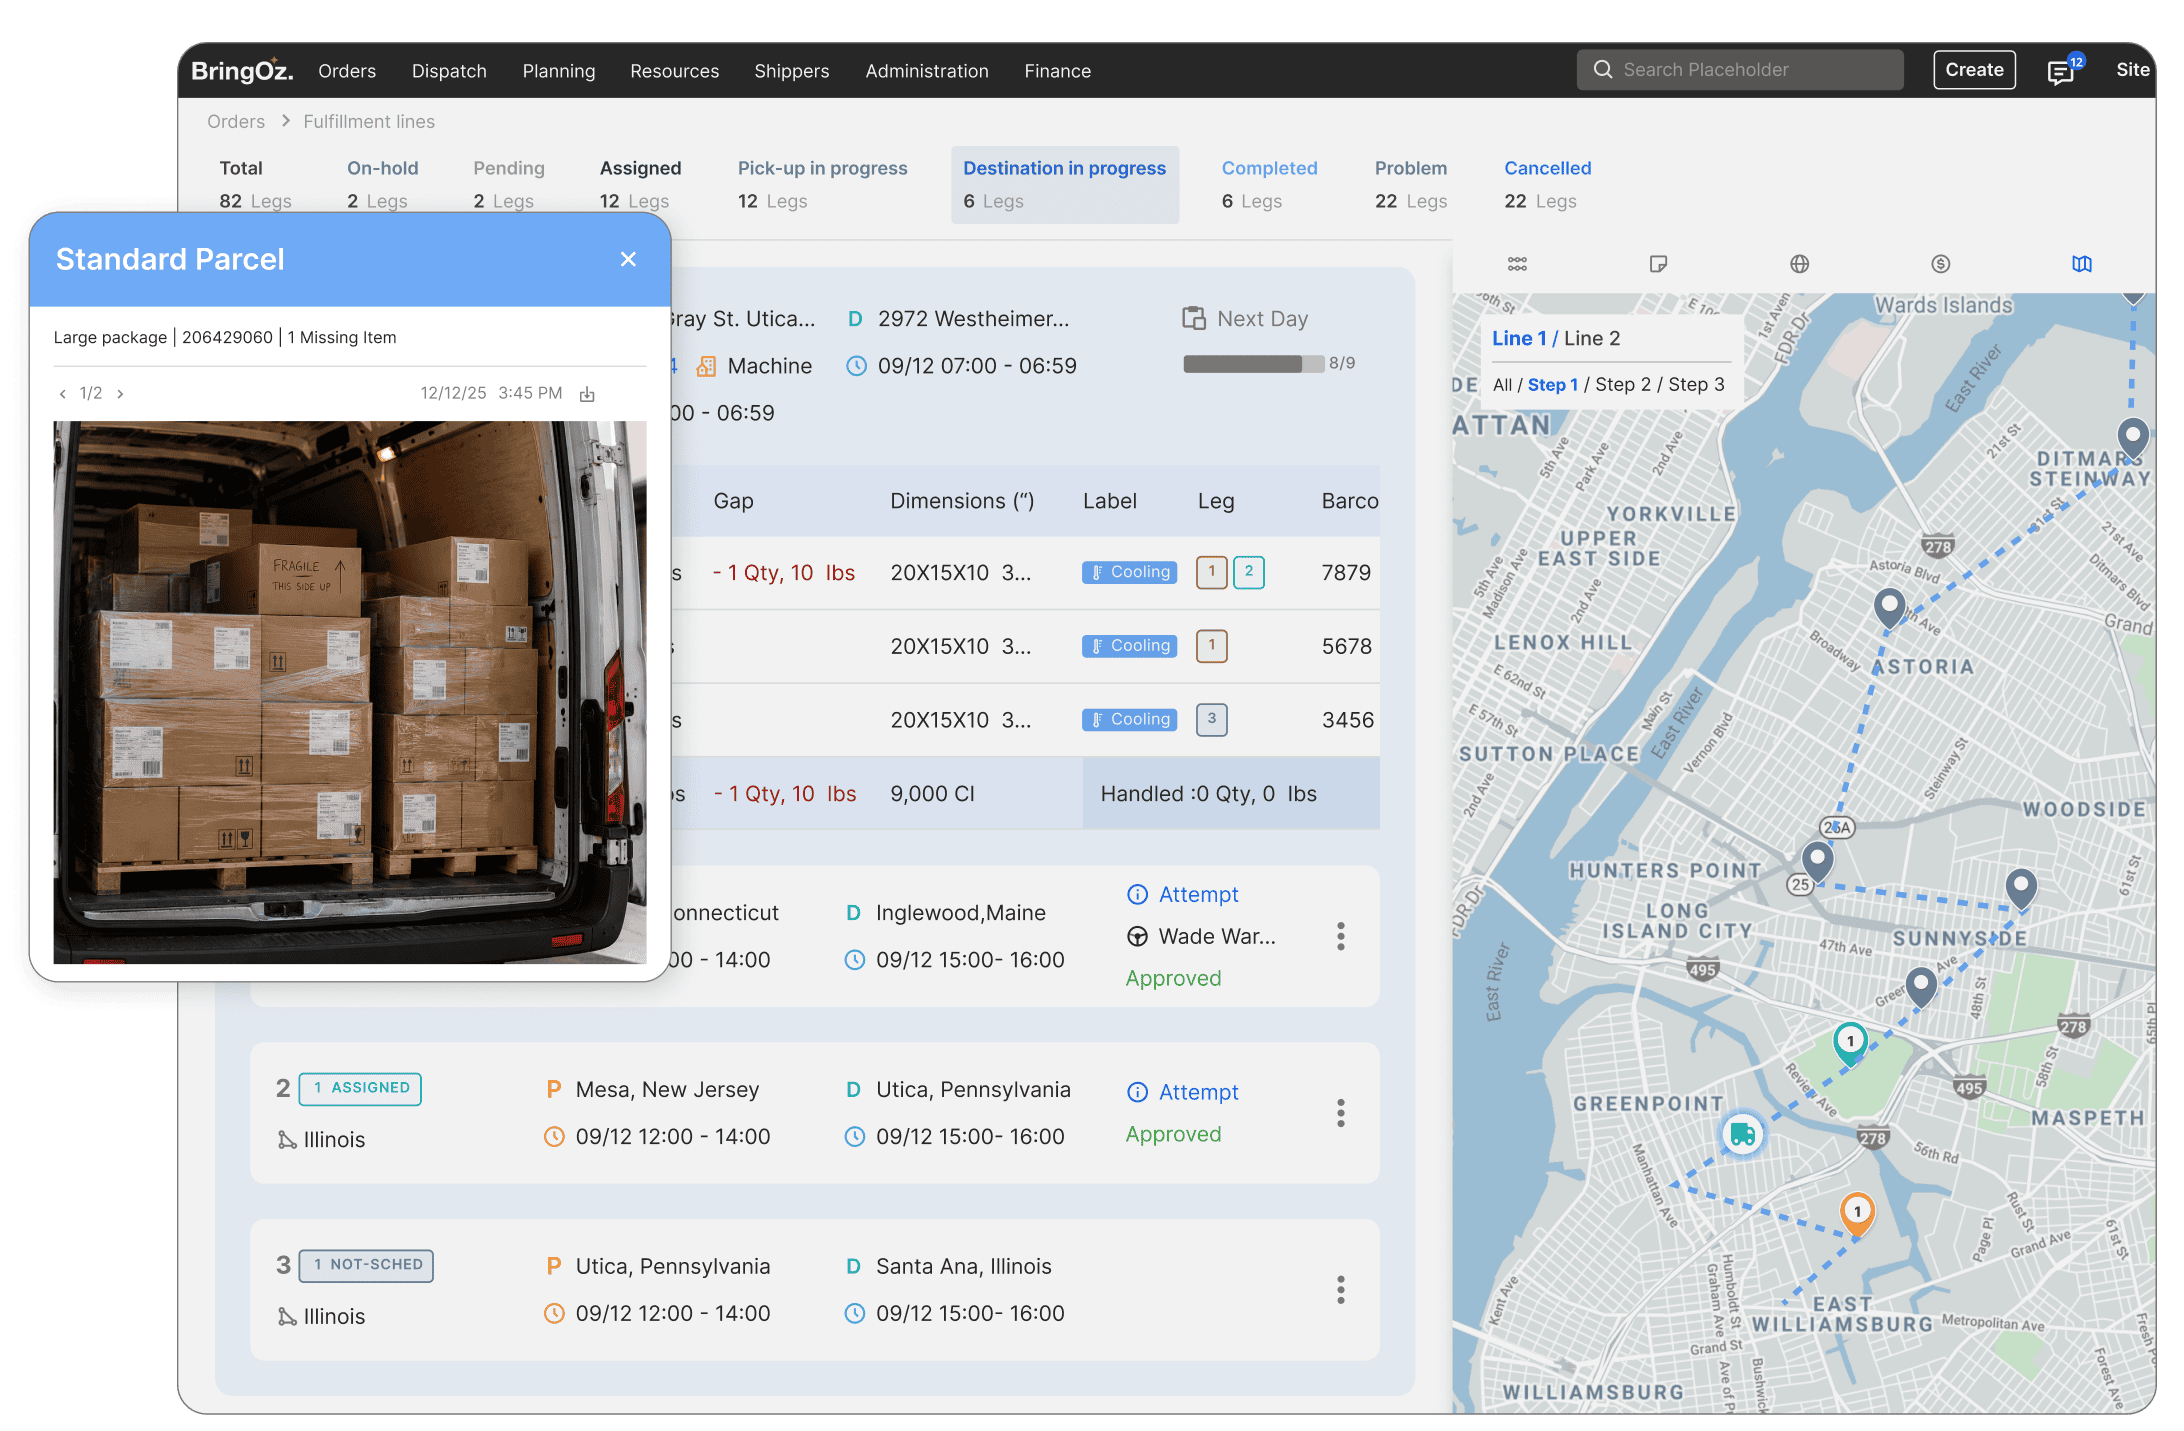
Task: Open the Dispatch menu
Action: click(449, 71)
